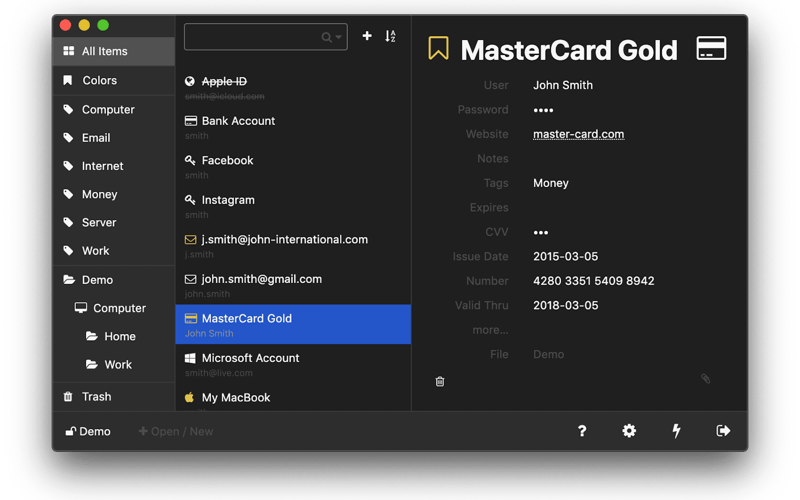
Task: Open the search options dropdown arrow
Action: pyautogui.click(x=339, y=37)
